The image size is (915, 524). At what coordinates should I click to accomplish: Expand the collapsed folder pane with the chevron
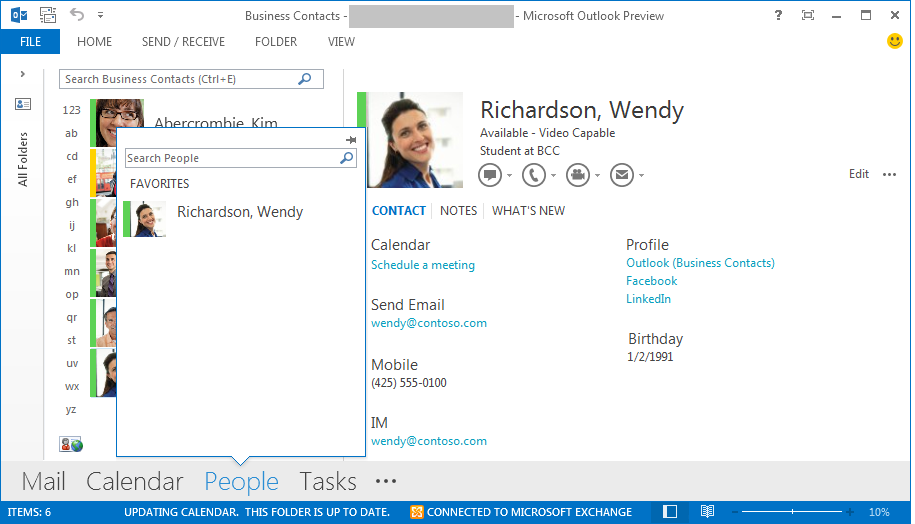click(x=22, y=74)
